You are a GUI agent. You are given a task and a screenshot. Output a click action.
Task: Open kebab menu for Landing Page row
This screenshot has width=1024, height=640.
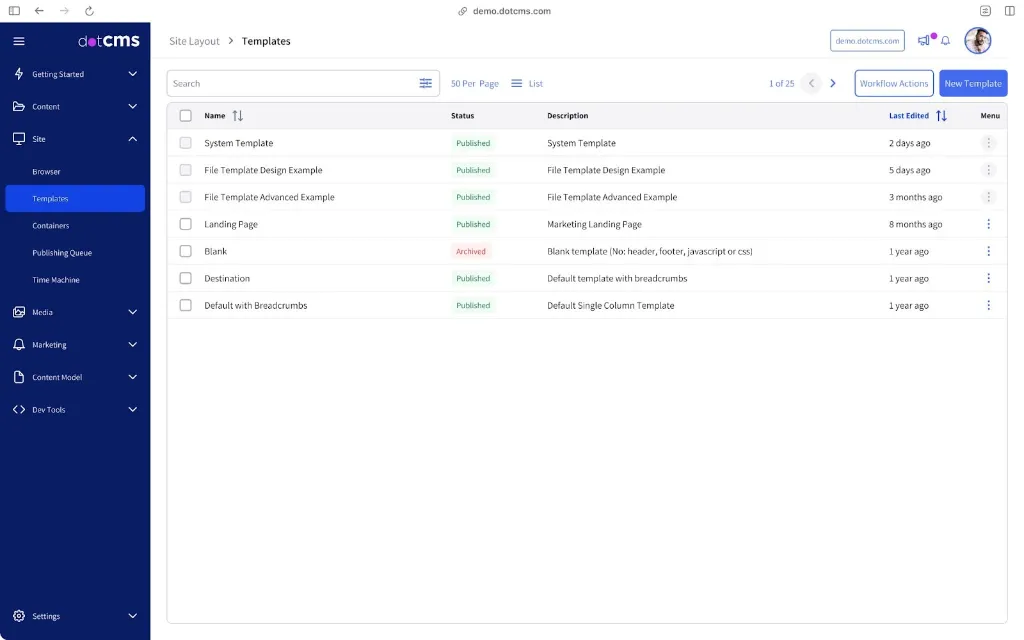(988, 224)
